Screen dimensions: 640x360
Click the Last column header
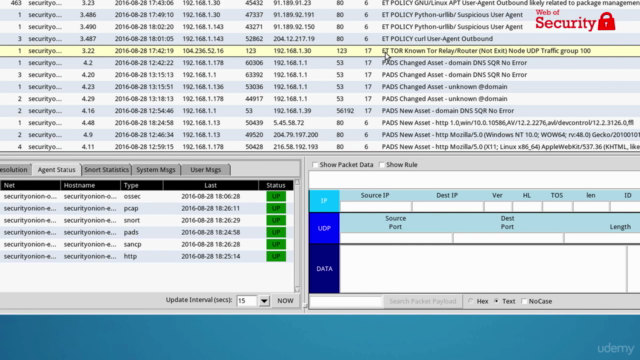[211, 185]
